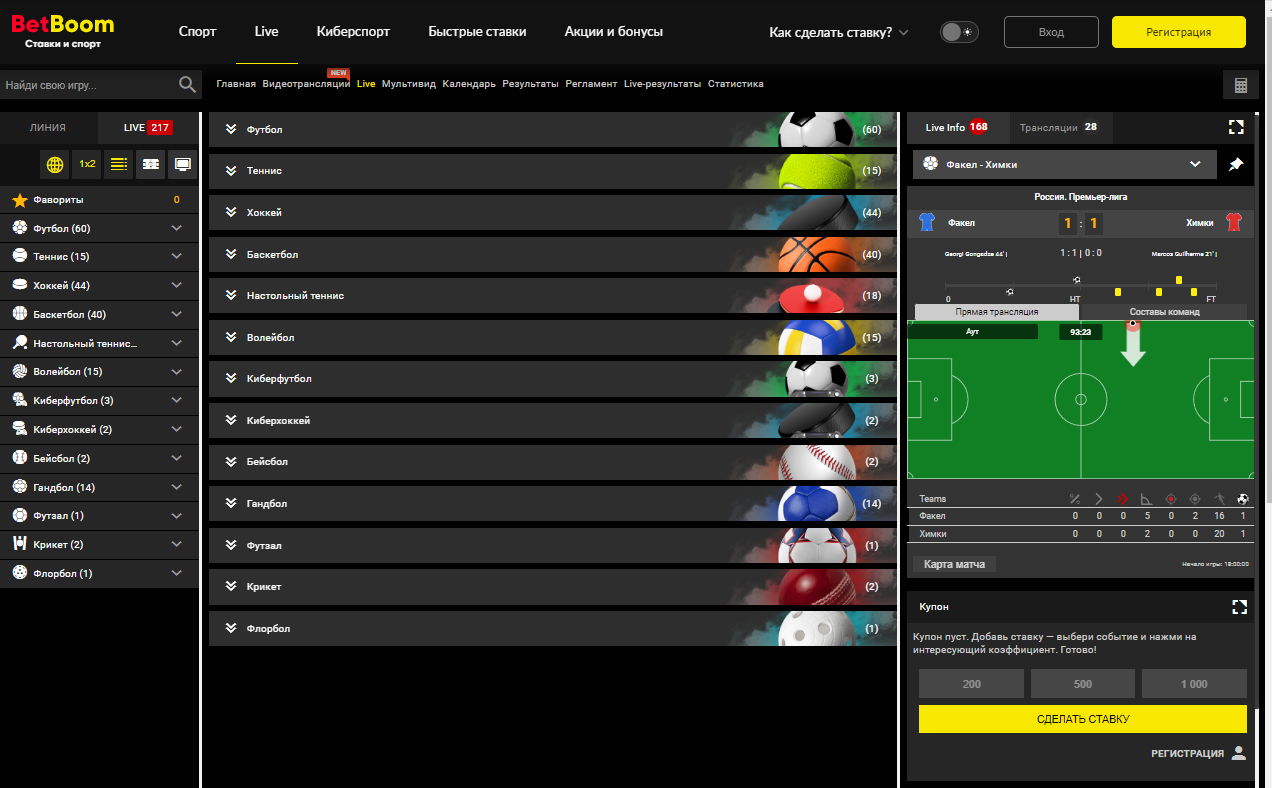Select the 1x2 view icon
This screenshot has width=1272, height=788.
click(x=87, y=164)
